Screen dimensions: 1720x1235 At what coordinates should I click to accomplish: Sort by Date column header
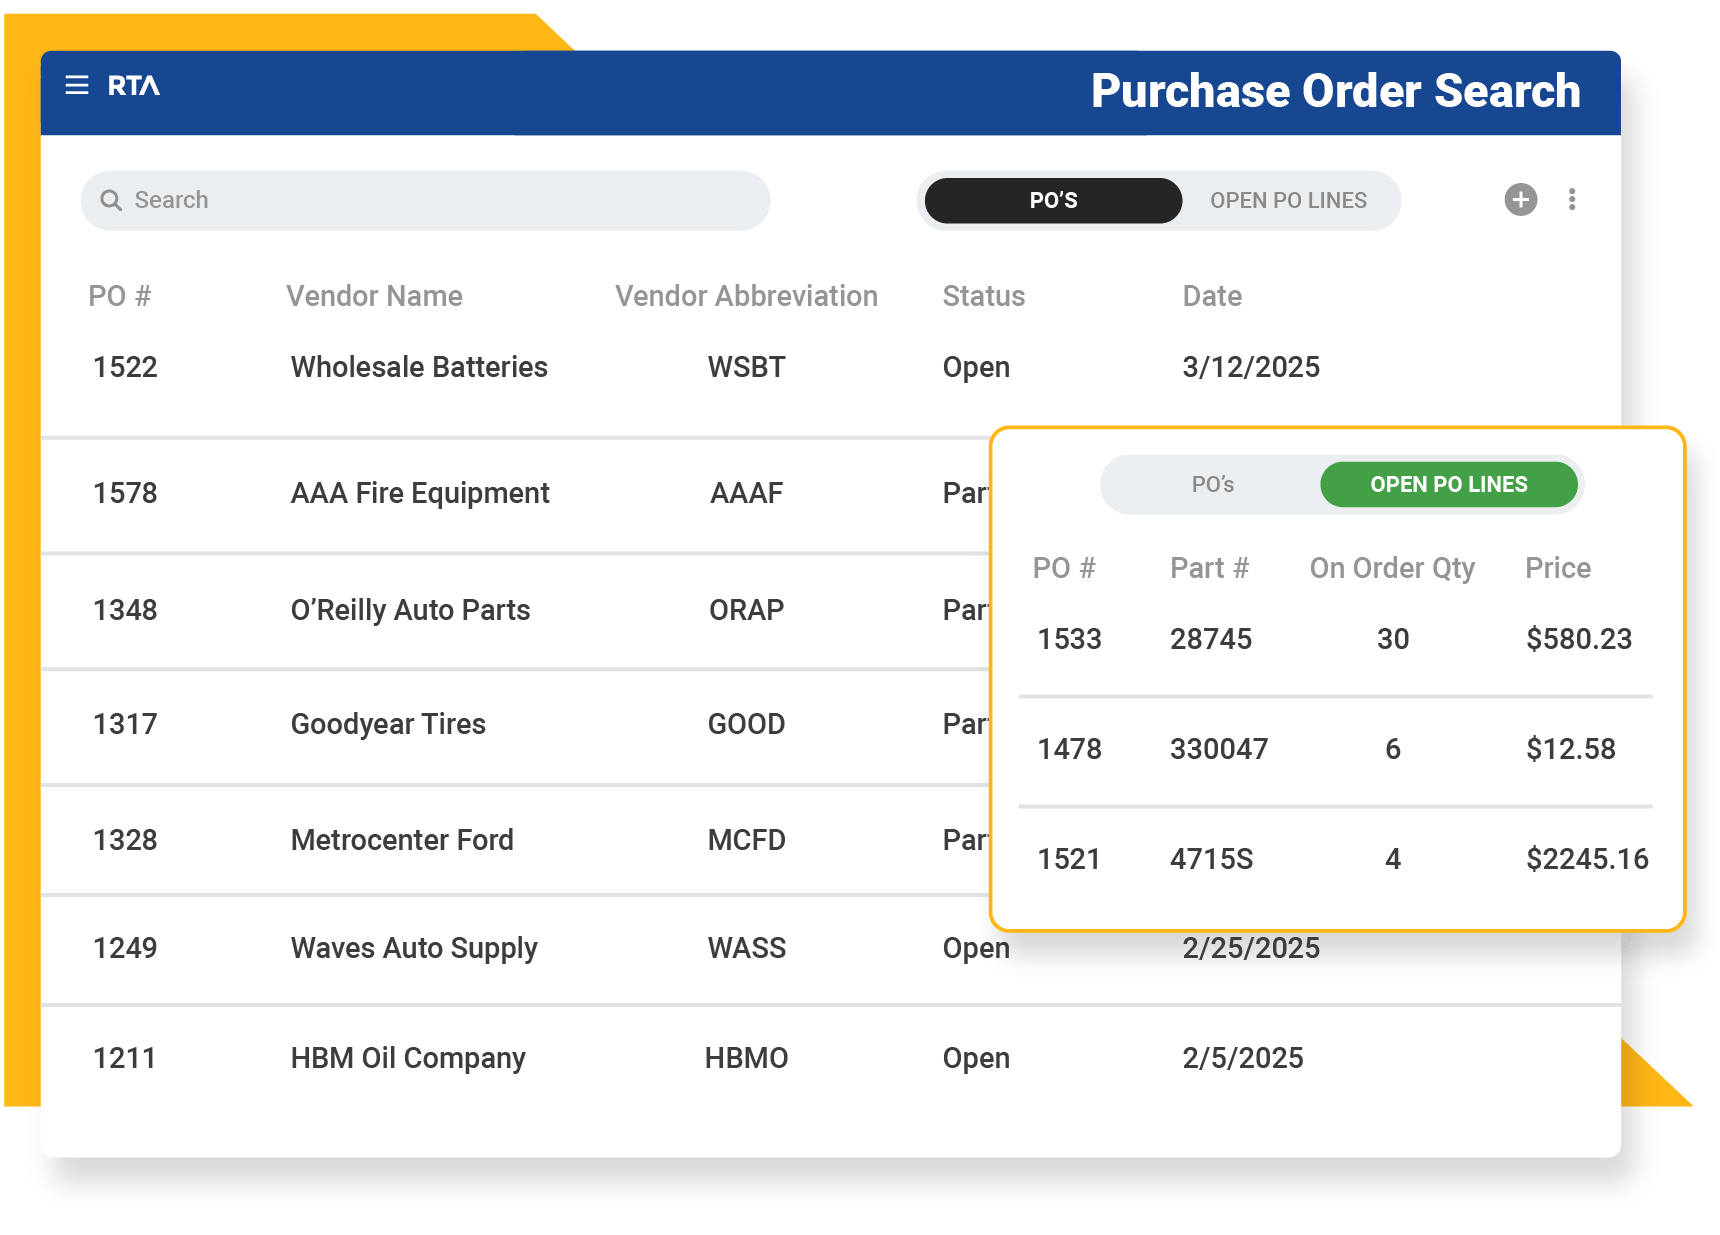pyautogui.click(x=1212, y=296)
